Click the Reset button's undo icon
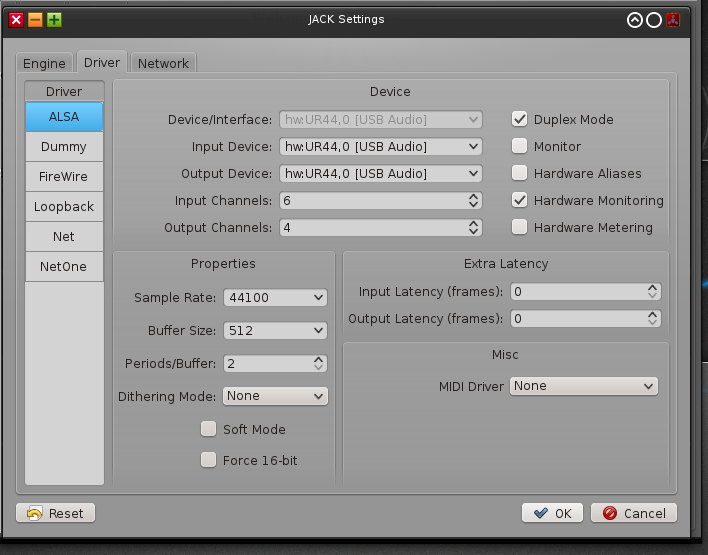Viewport: 708px width, 555px height. (35, 513)
